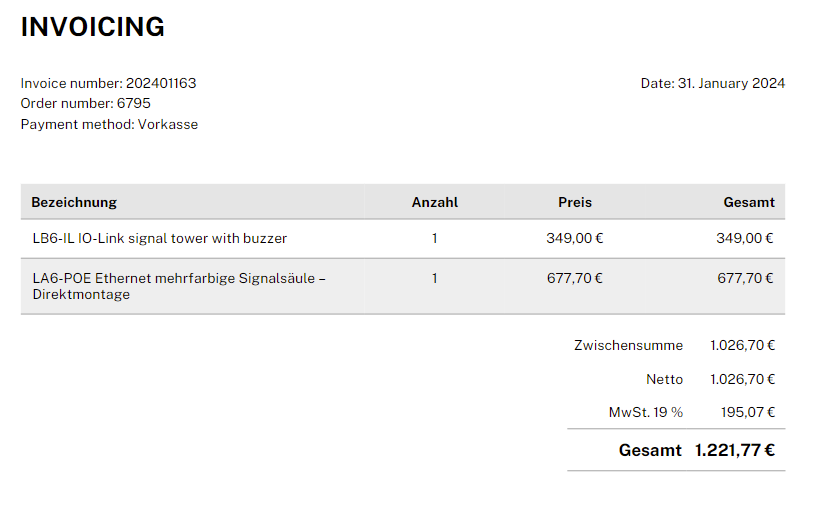This screenshot has width=815, height=529.
Task: Click the final total 1.221,77 €
Action: click(735, 450)
